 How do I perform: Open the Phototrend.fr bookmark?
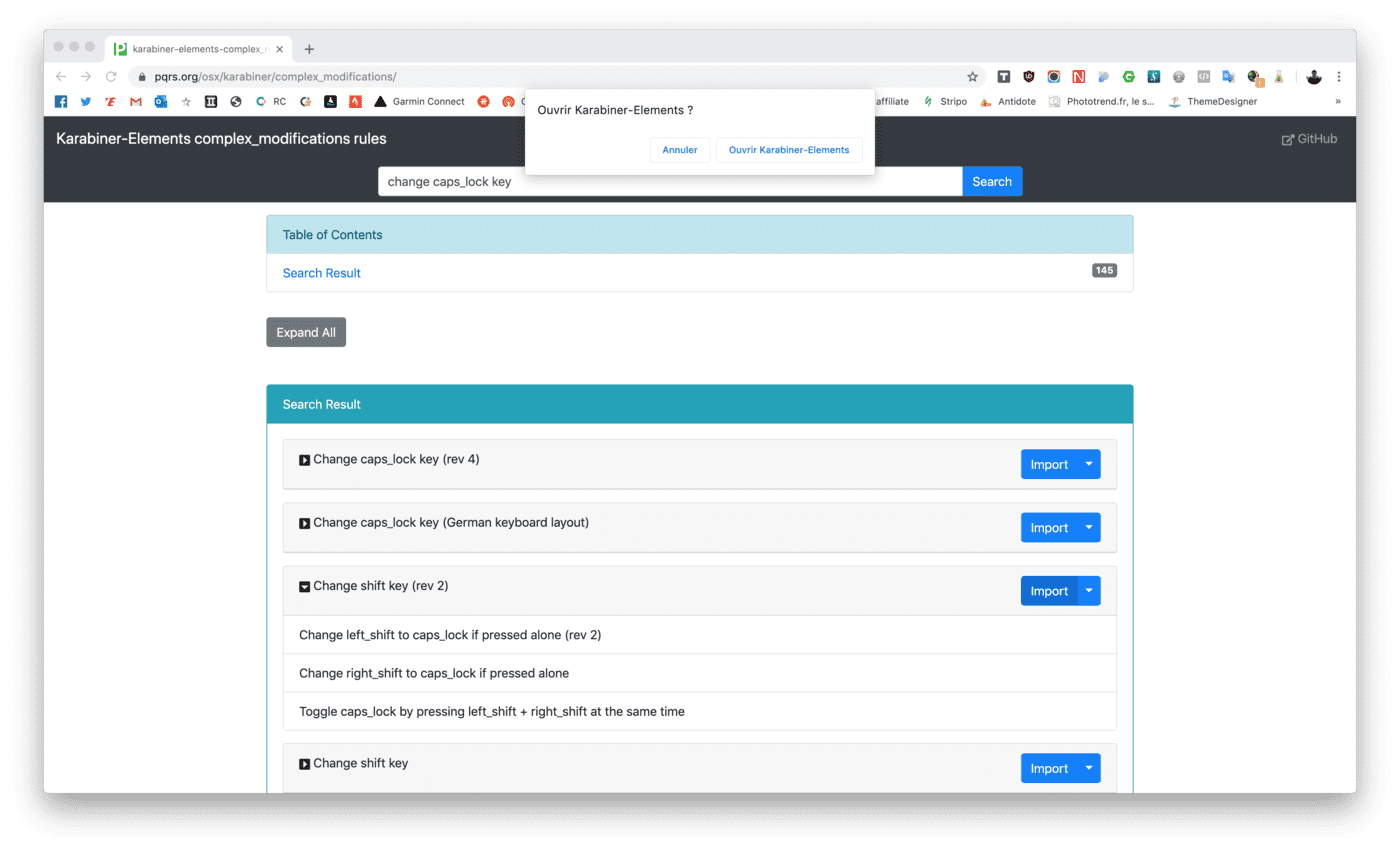coord(1101,101)
